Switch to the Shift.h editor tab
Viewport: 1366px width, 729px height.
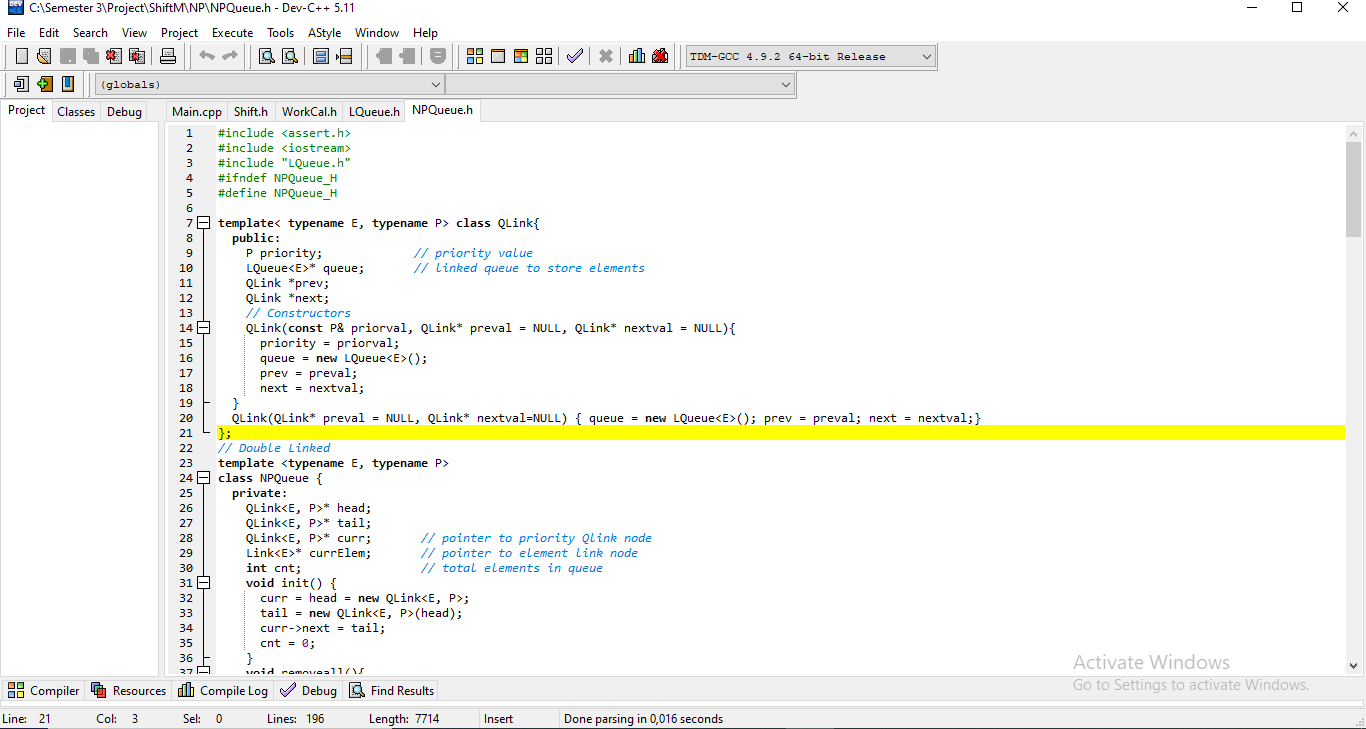click(251, 112)
